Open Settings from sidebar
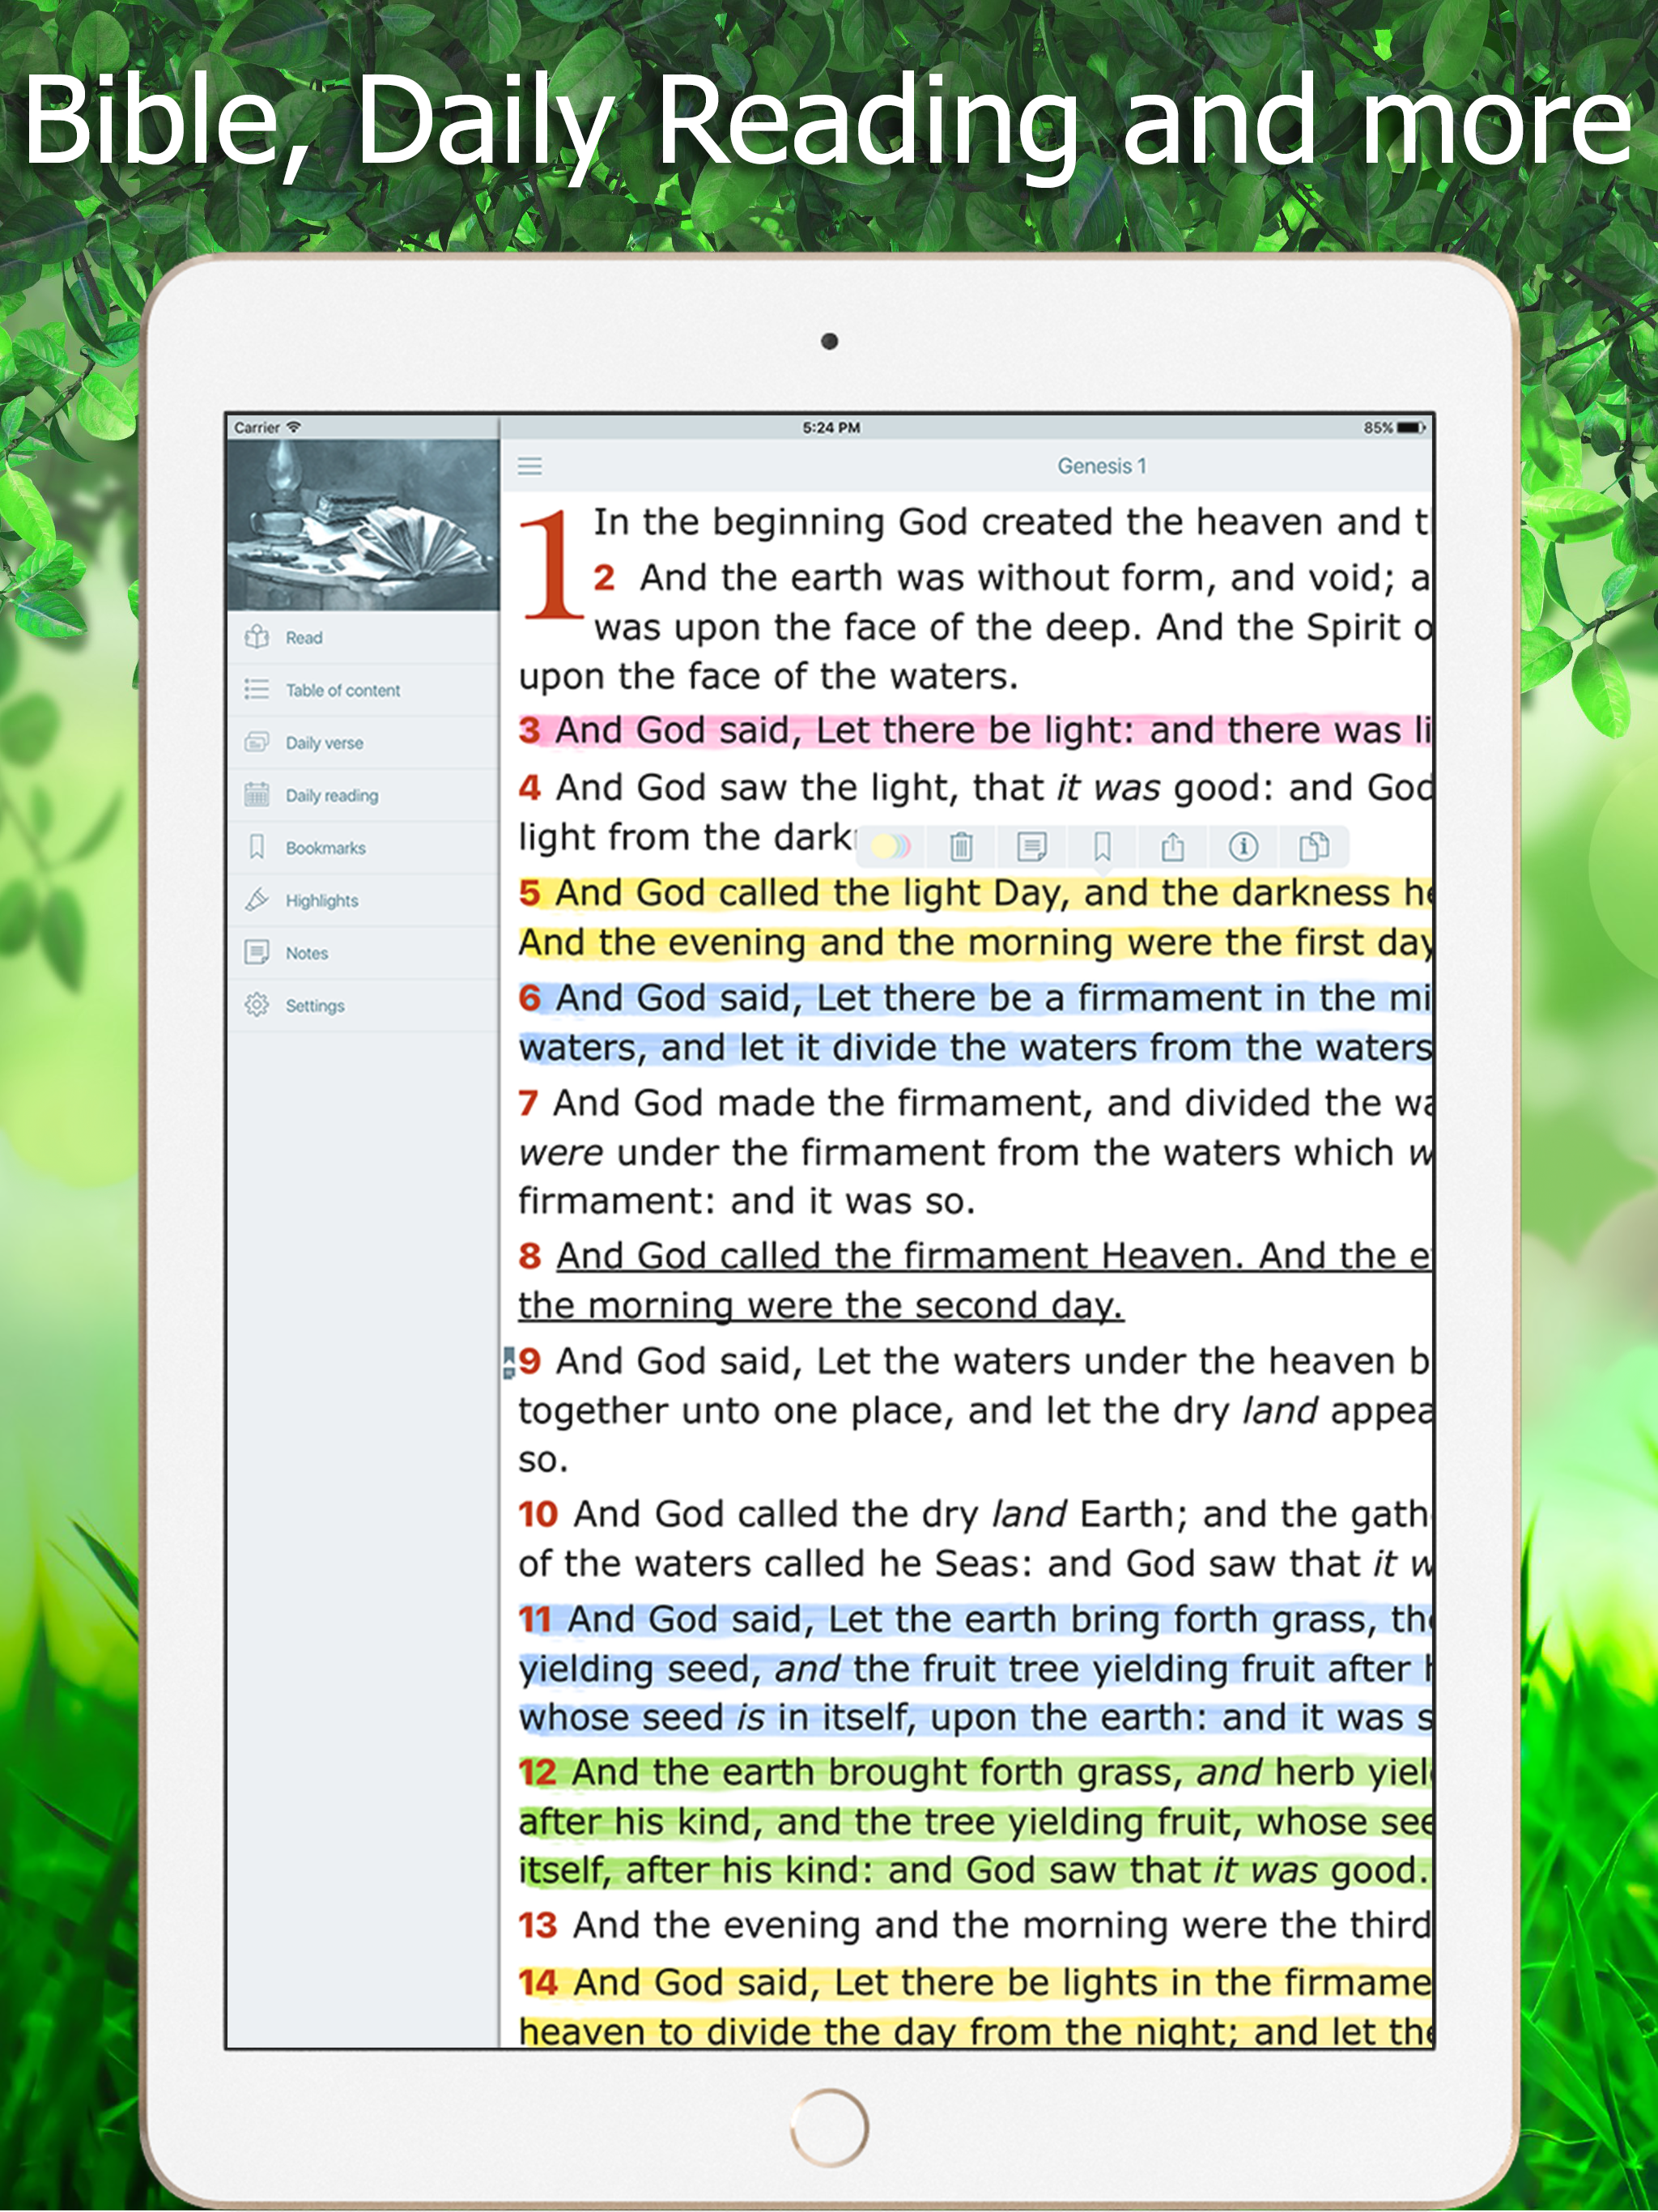Screen dimensions: 1658x2212 point(314,1006)
